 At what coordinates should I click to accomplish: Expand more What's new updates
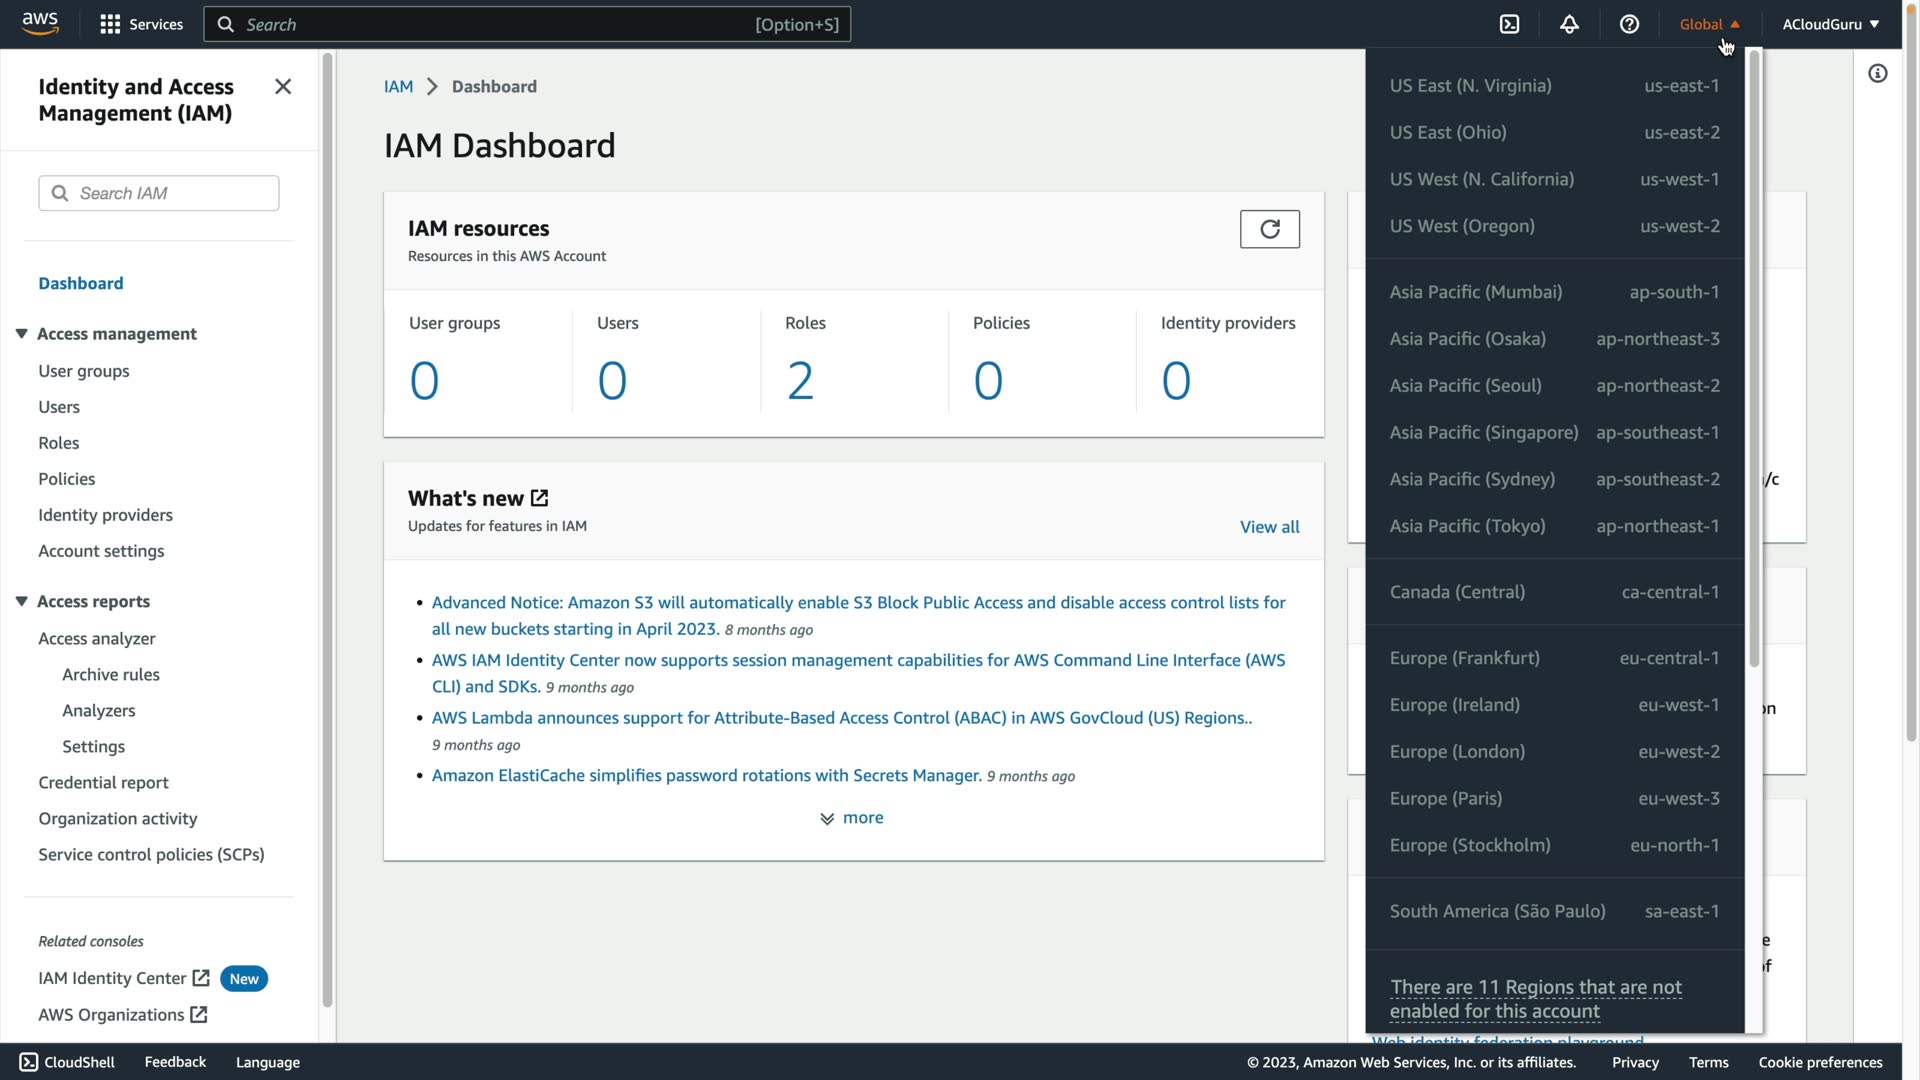coord(852,818)
